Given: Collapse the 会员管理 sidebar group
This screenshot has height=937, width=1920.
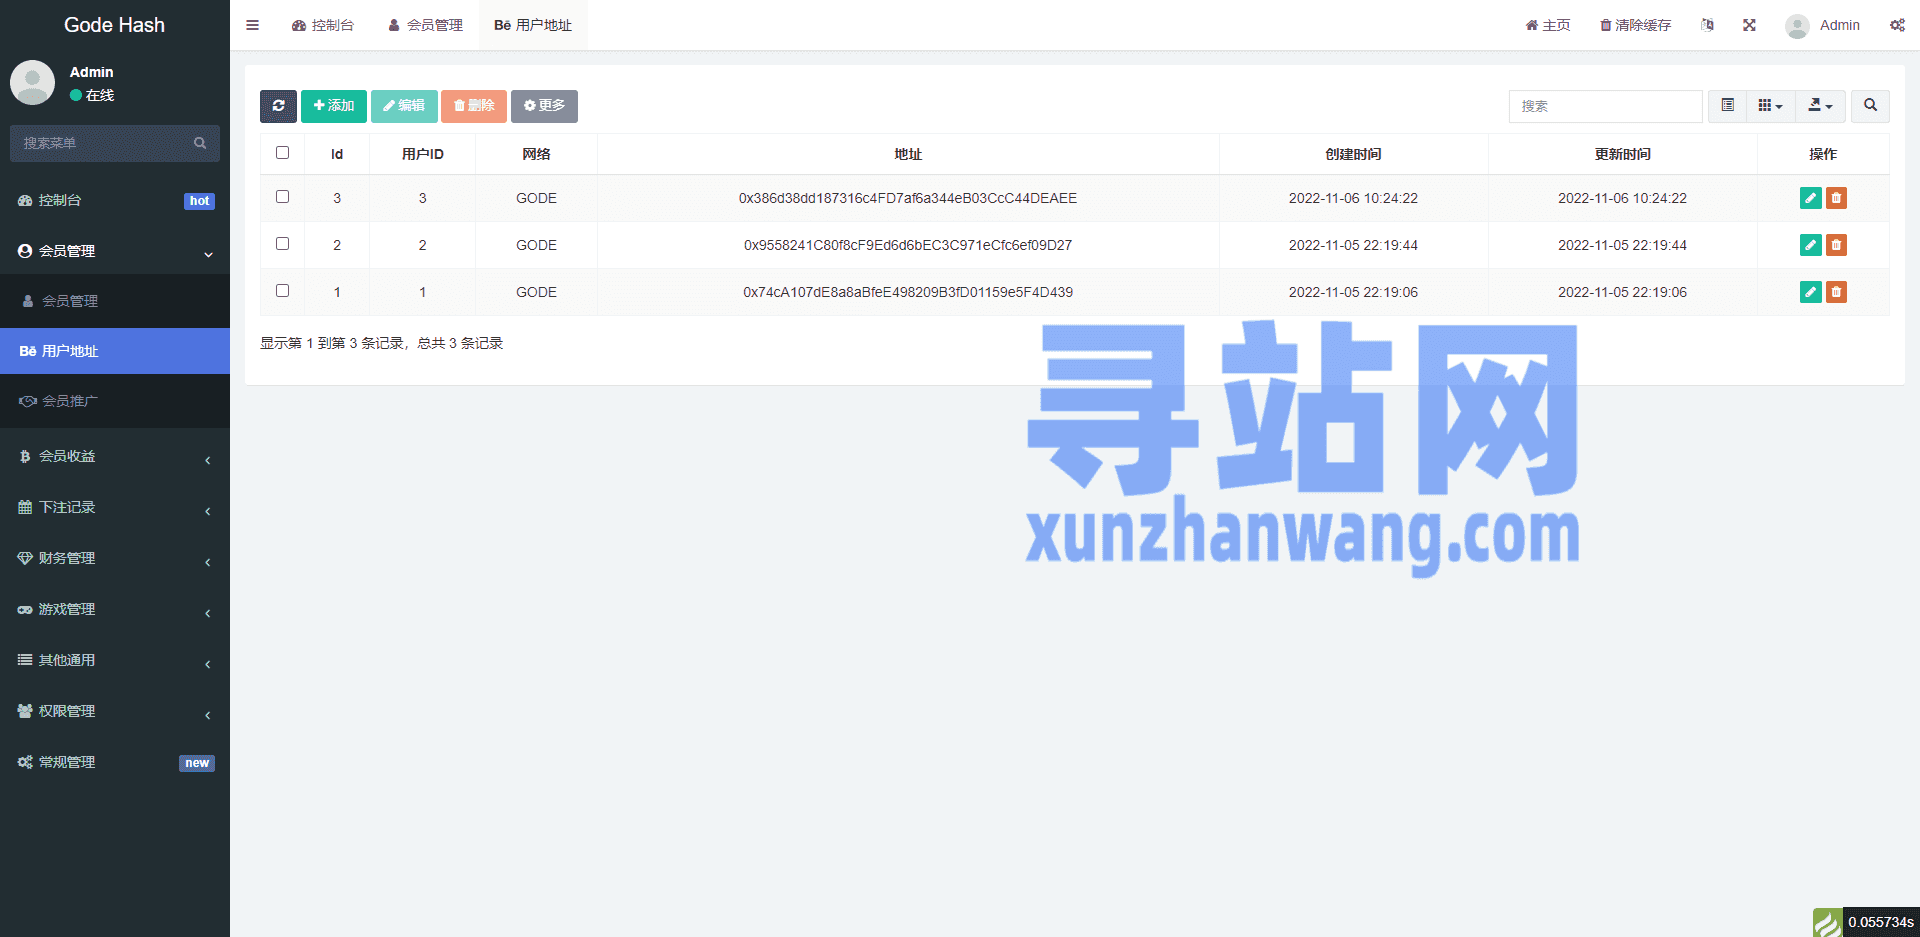Looking at the screenshot, I should pyautogui.click(x=115, y=251).
